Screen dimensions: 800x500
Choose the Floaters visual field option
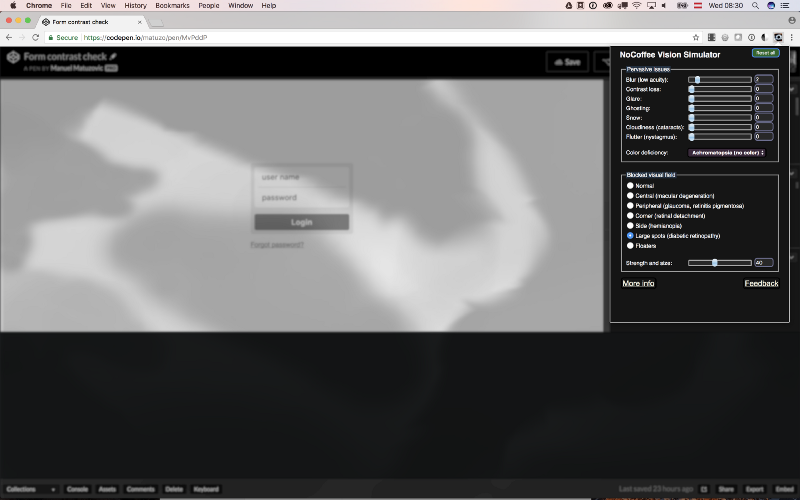(630, 245)
